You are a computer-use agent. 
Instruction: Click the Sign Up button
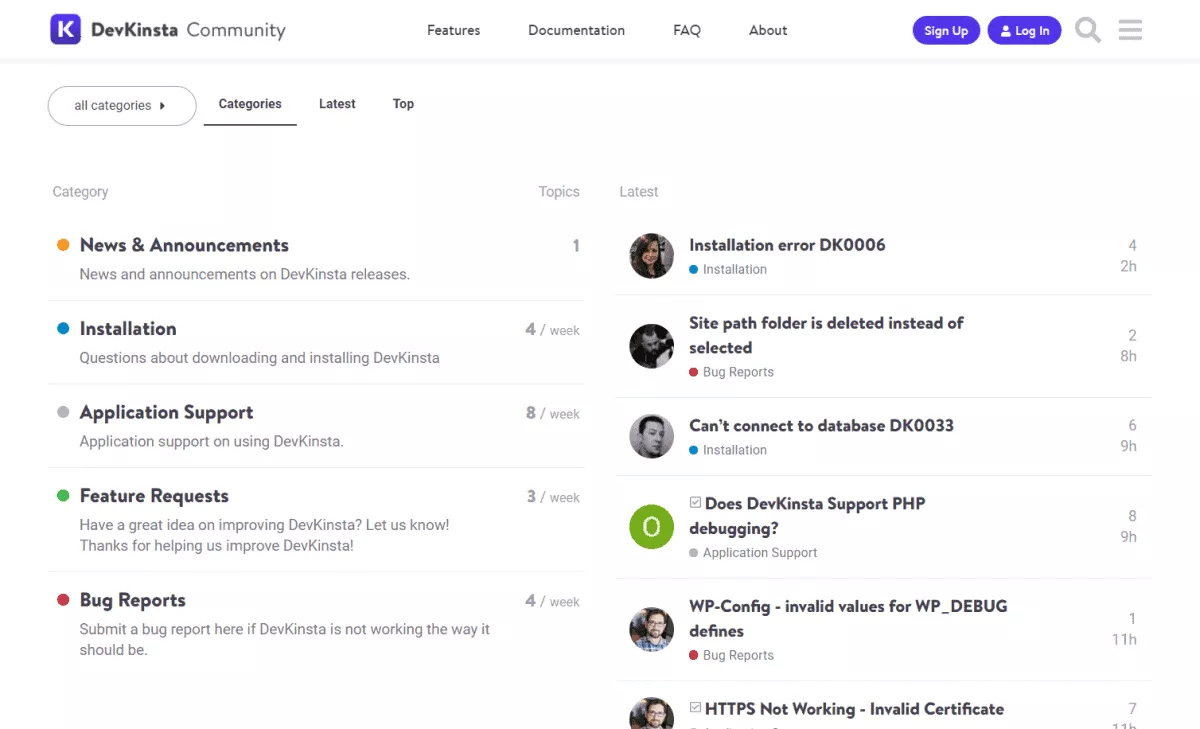click(x=946, y=31)
